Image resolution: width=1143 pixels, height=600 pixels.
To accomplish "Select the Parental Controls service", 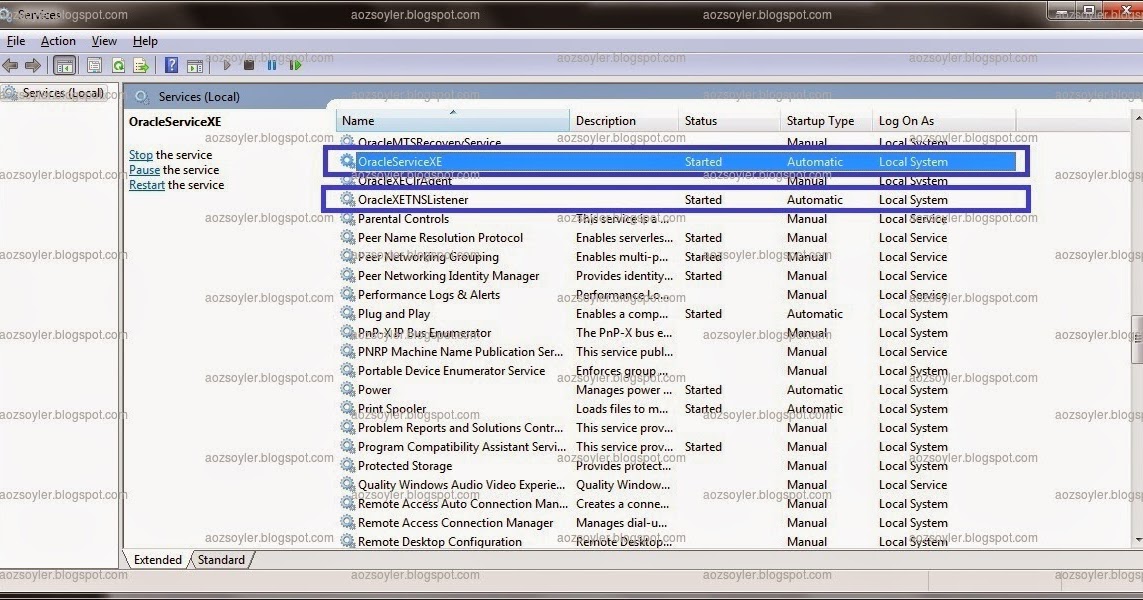I will 403,218.
